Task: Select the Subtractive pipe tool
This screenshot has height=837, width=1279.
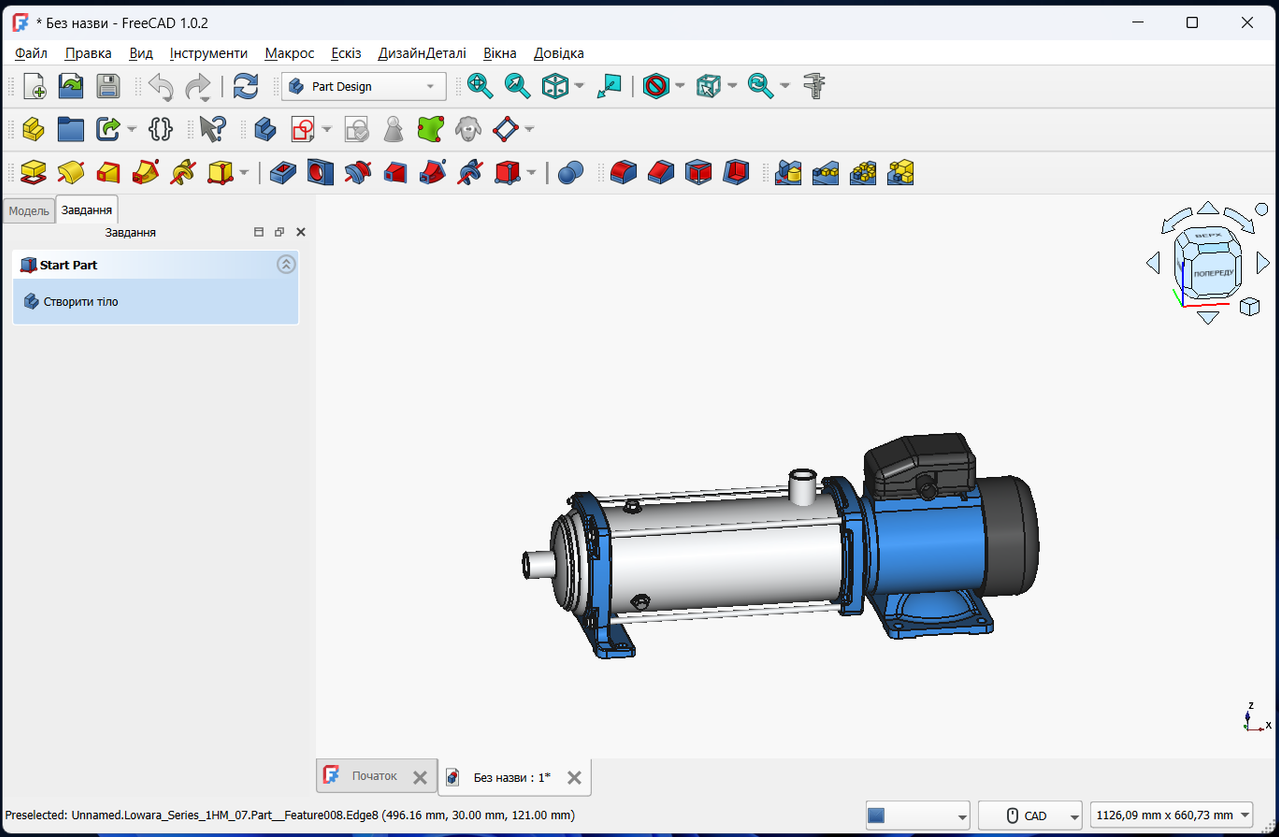Action: click(x=431, y=173)
